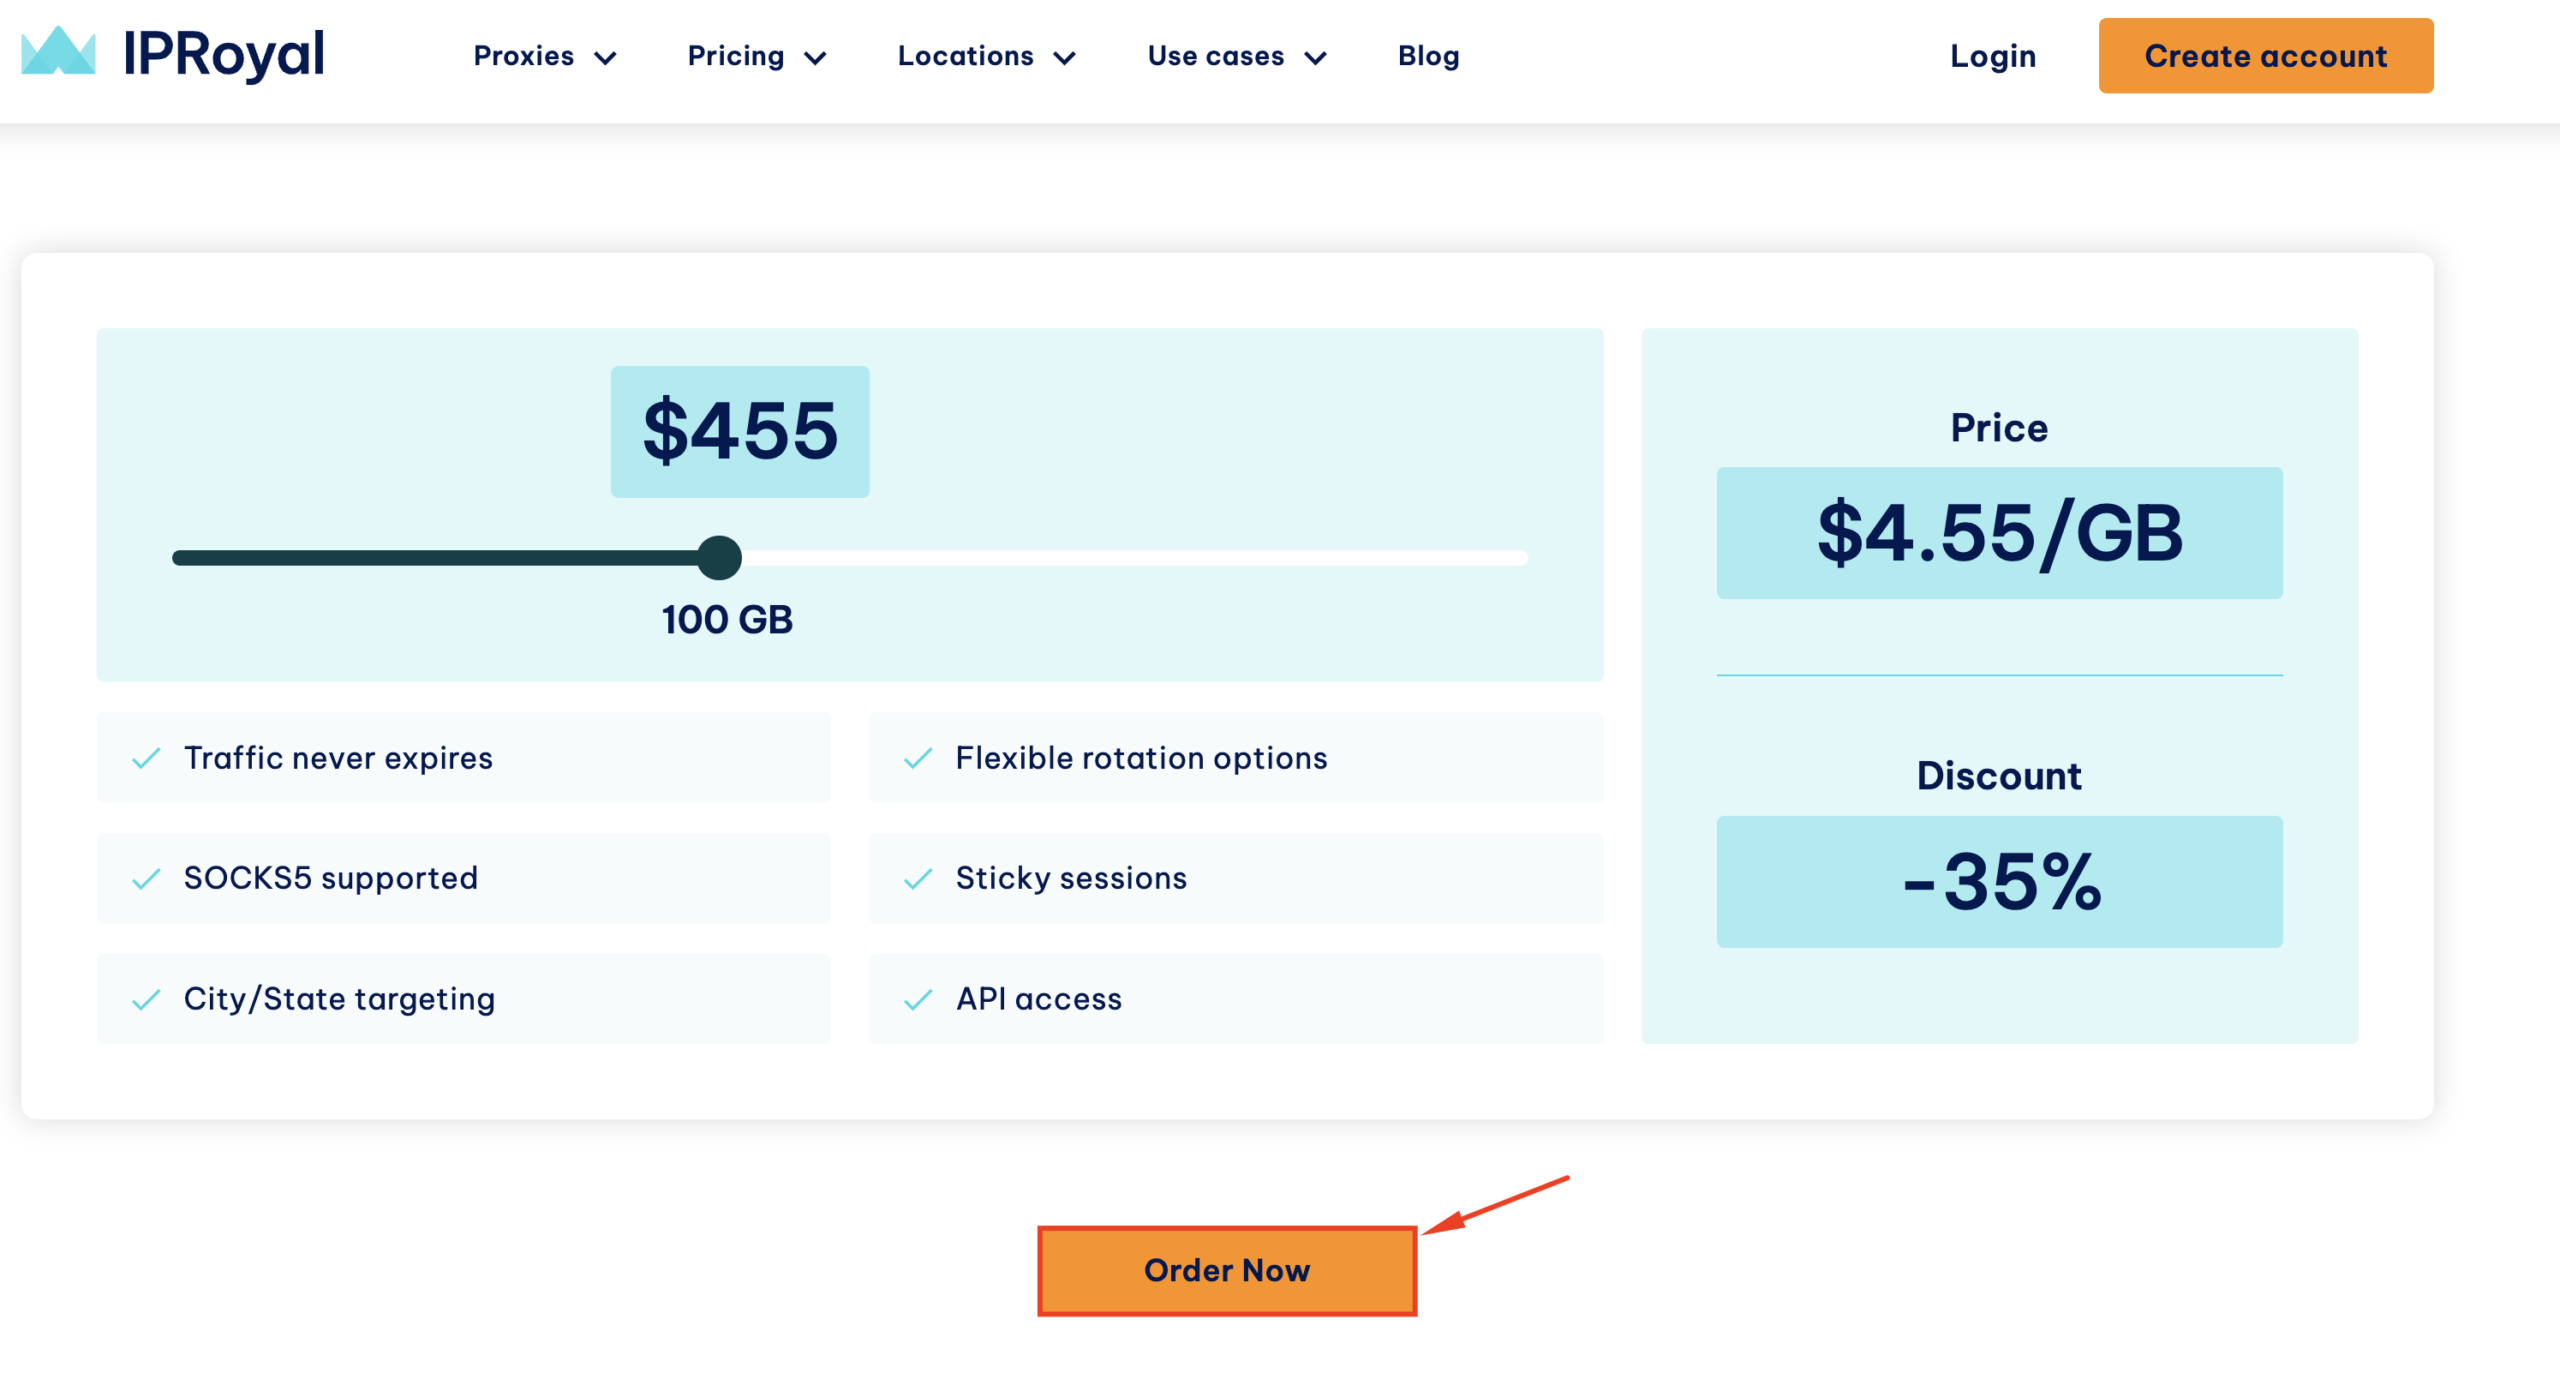Click the checkmark beside Traffic never expires
Viewport: 2560px width, 1397px height.
pos(146,758)
